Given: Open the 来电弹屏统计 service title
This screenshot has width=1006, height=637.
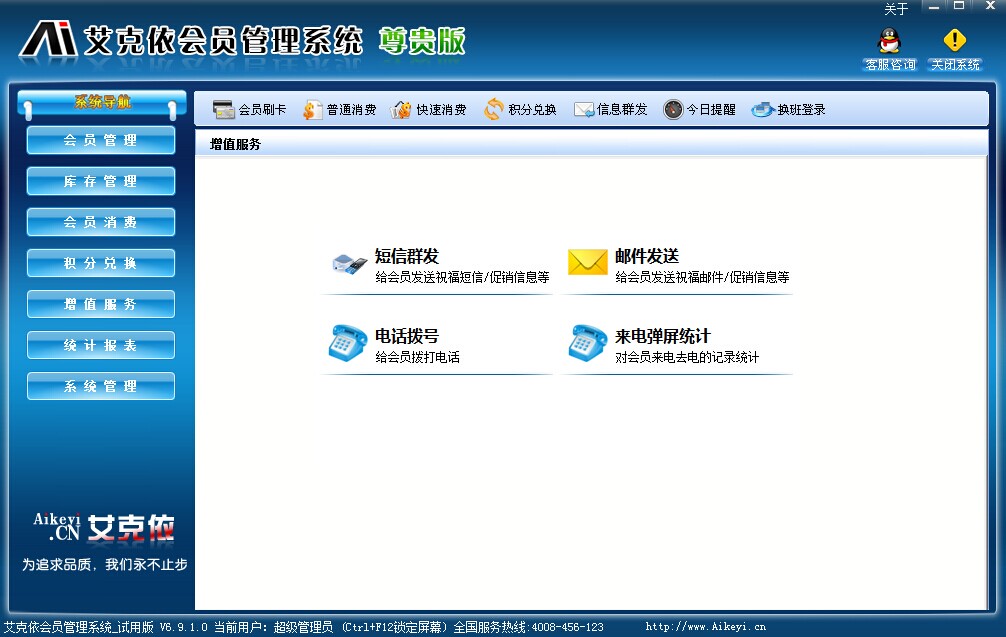Looking at the screenshot, I should tap(663, 336).
